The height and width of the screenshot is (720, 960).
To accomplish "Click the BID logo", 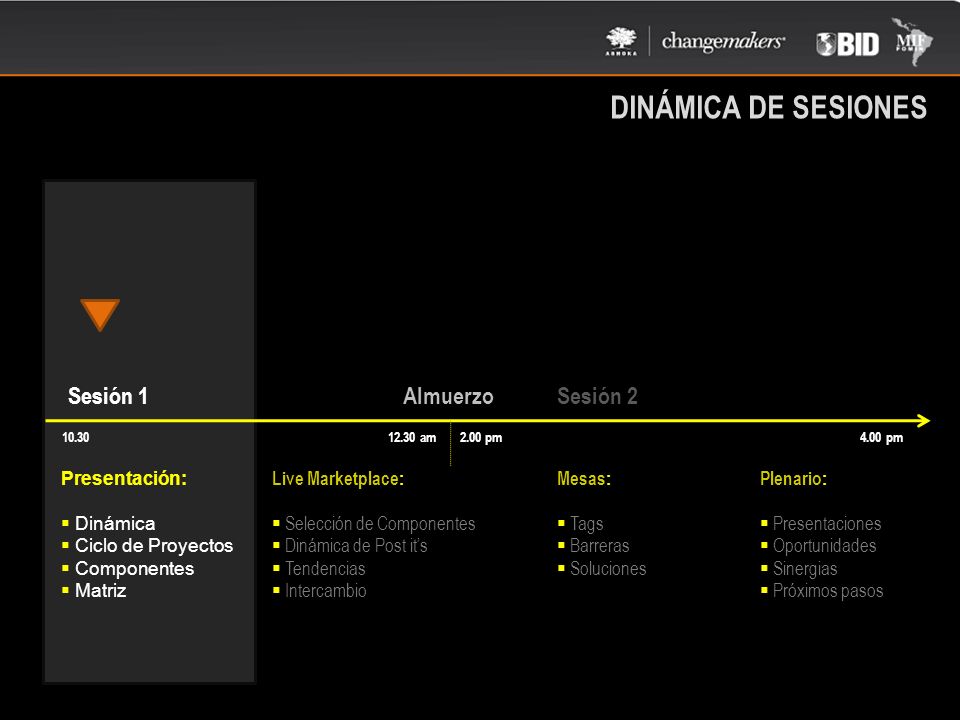I will click(x=847, y=44).
